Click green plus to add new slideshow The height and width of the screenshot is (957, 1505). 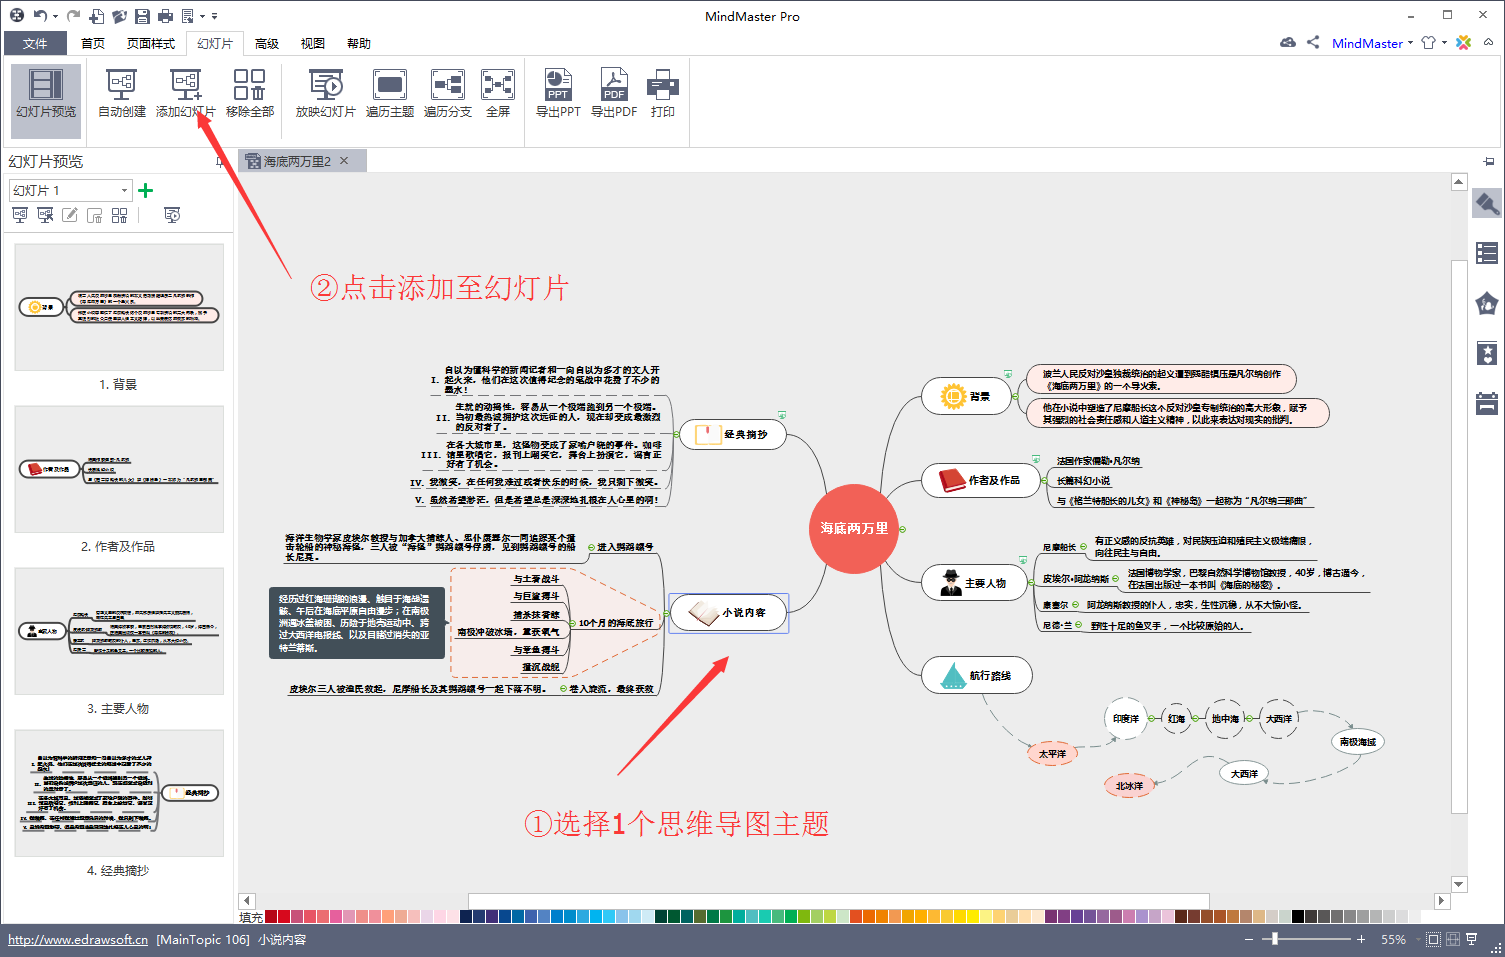point(146,190)
